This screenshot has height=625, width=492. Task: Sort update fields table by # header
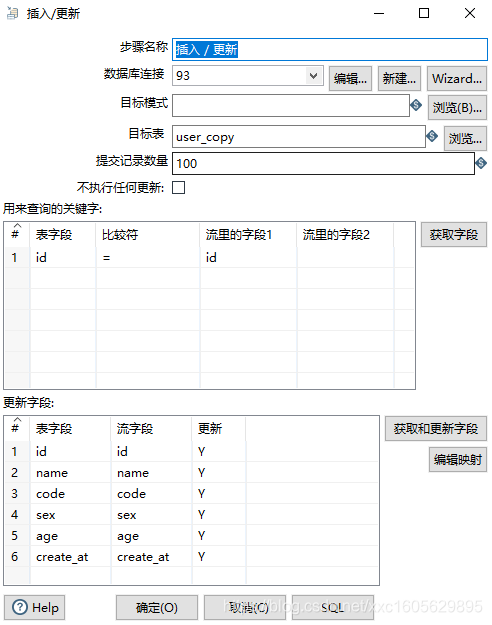click(x=16, y=428)
